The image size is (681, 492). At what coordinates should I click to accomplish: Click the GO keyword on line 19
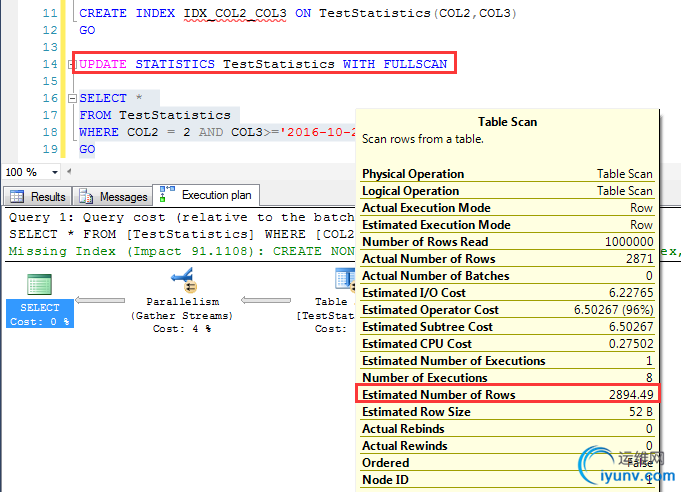[87, 149]
